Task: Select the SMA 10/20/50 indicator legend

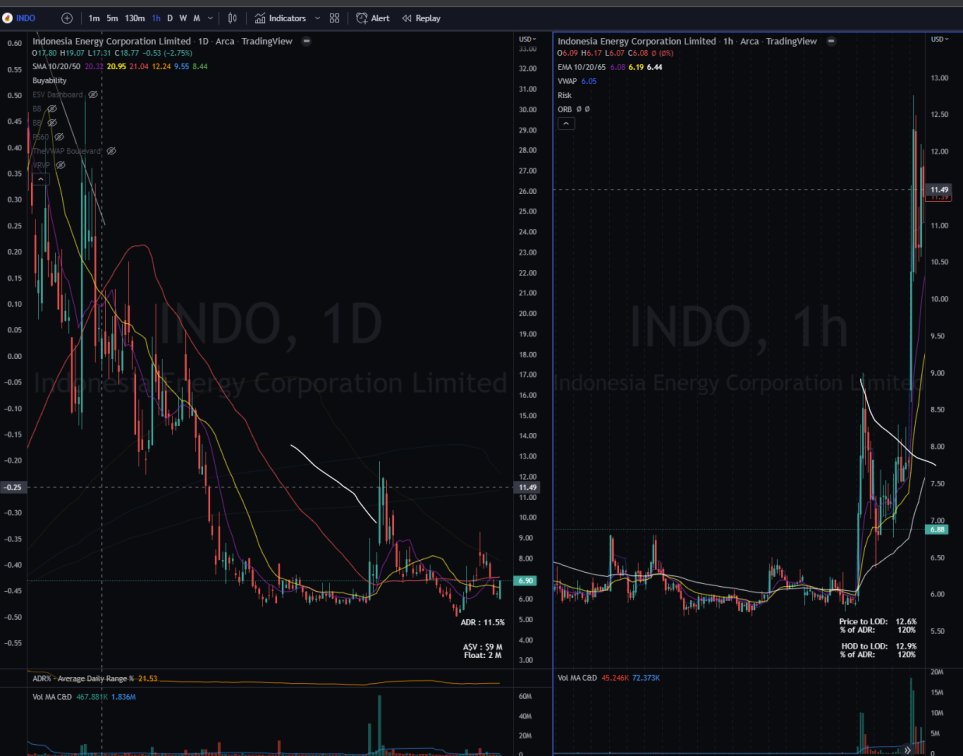Action: coord(57,66)
